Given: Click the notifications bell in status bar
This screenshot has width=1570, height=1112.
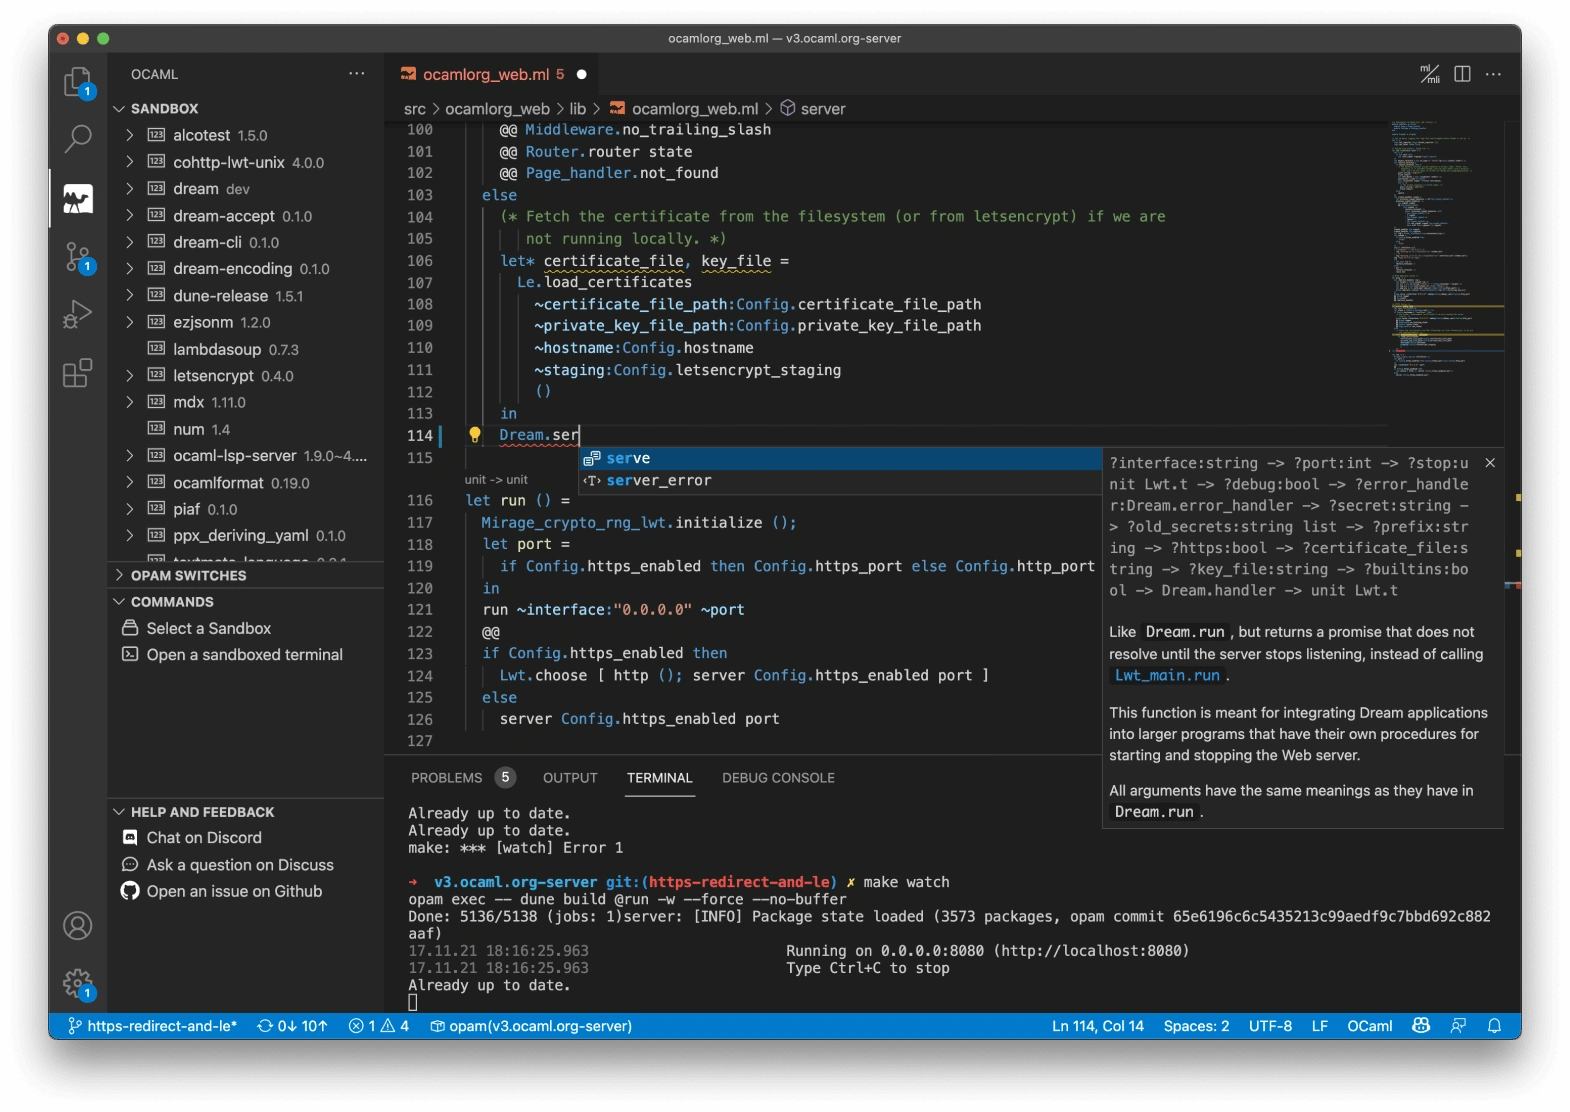Looking at the screenshot, I should (1494, 1026).
